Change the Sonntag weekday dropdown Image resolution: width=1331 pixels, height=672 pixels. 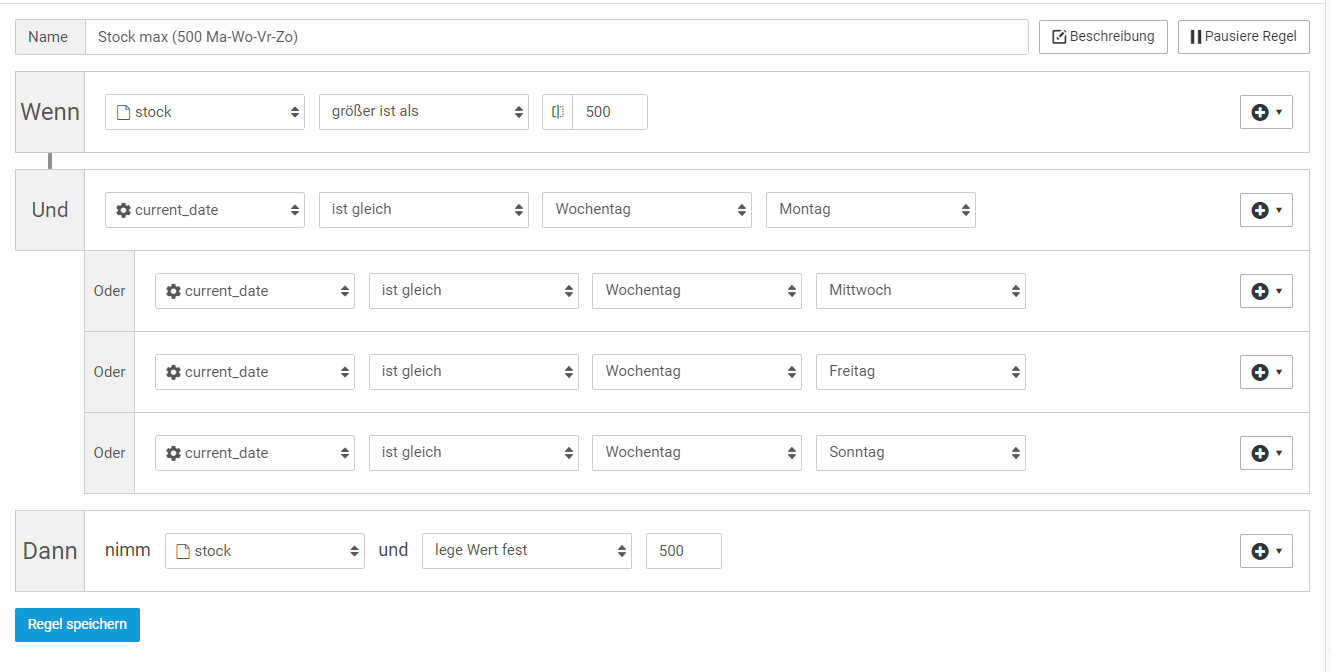921,453
